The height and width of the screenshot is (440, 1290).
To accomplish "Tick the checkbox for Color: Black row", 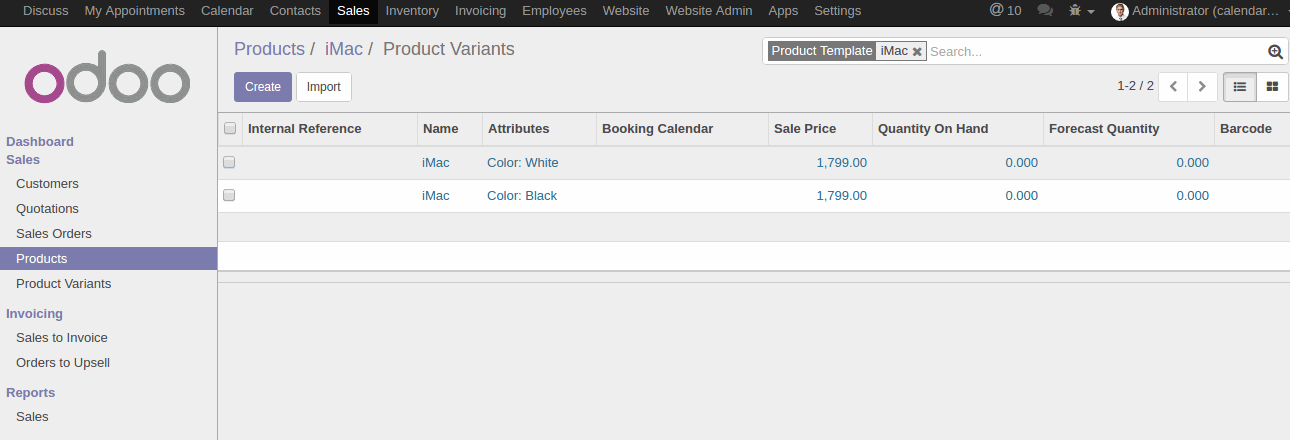I will [x=229, y=195].
